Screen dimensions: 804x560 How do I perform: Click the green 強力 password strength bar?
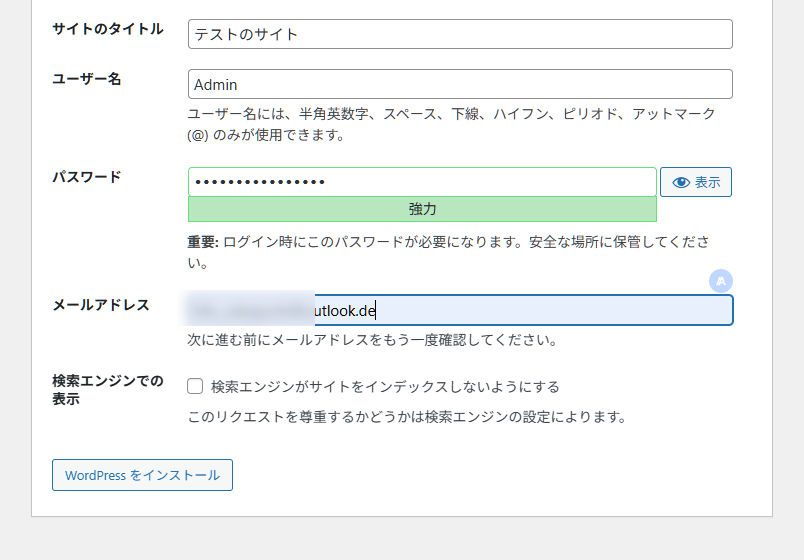coord(422,209)
